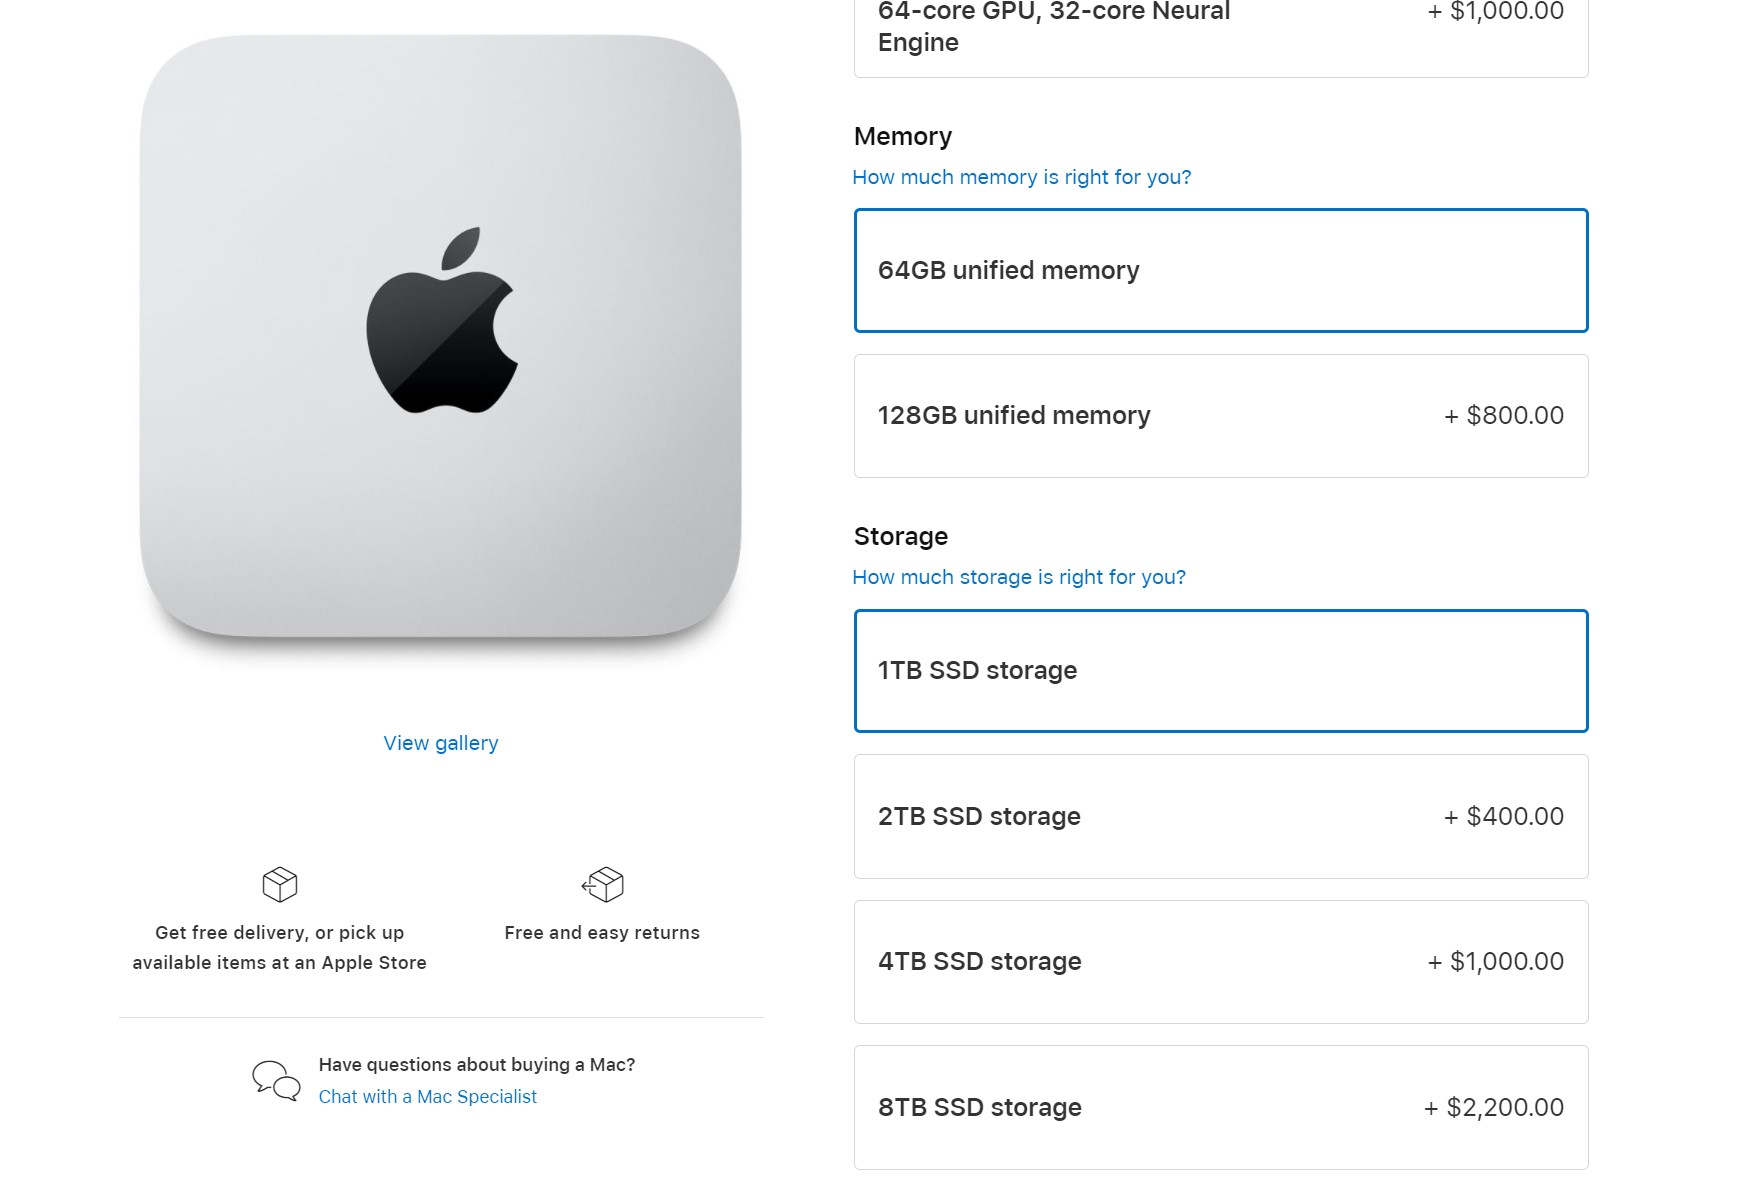
Task: Select 64GB unified memory option
Action: tap(1220, 271)
